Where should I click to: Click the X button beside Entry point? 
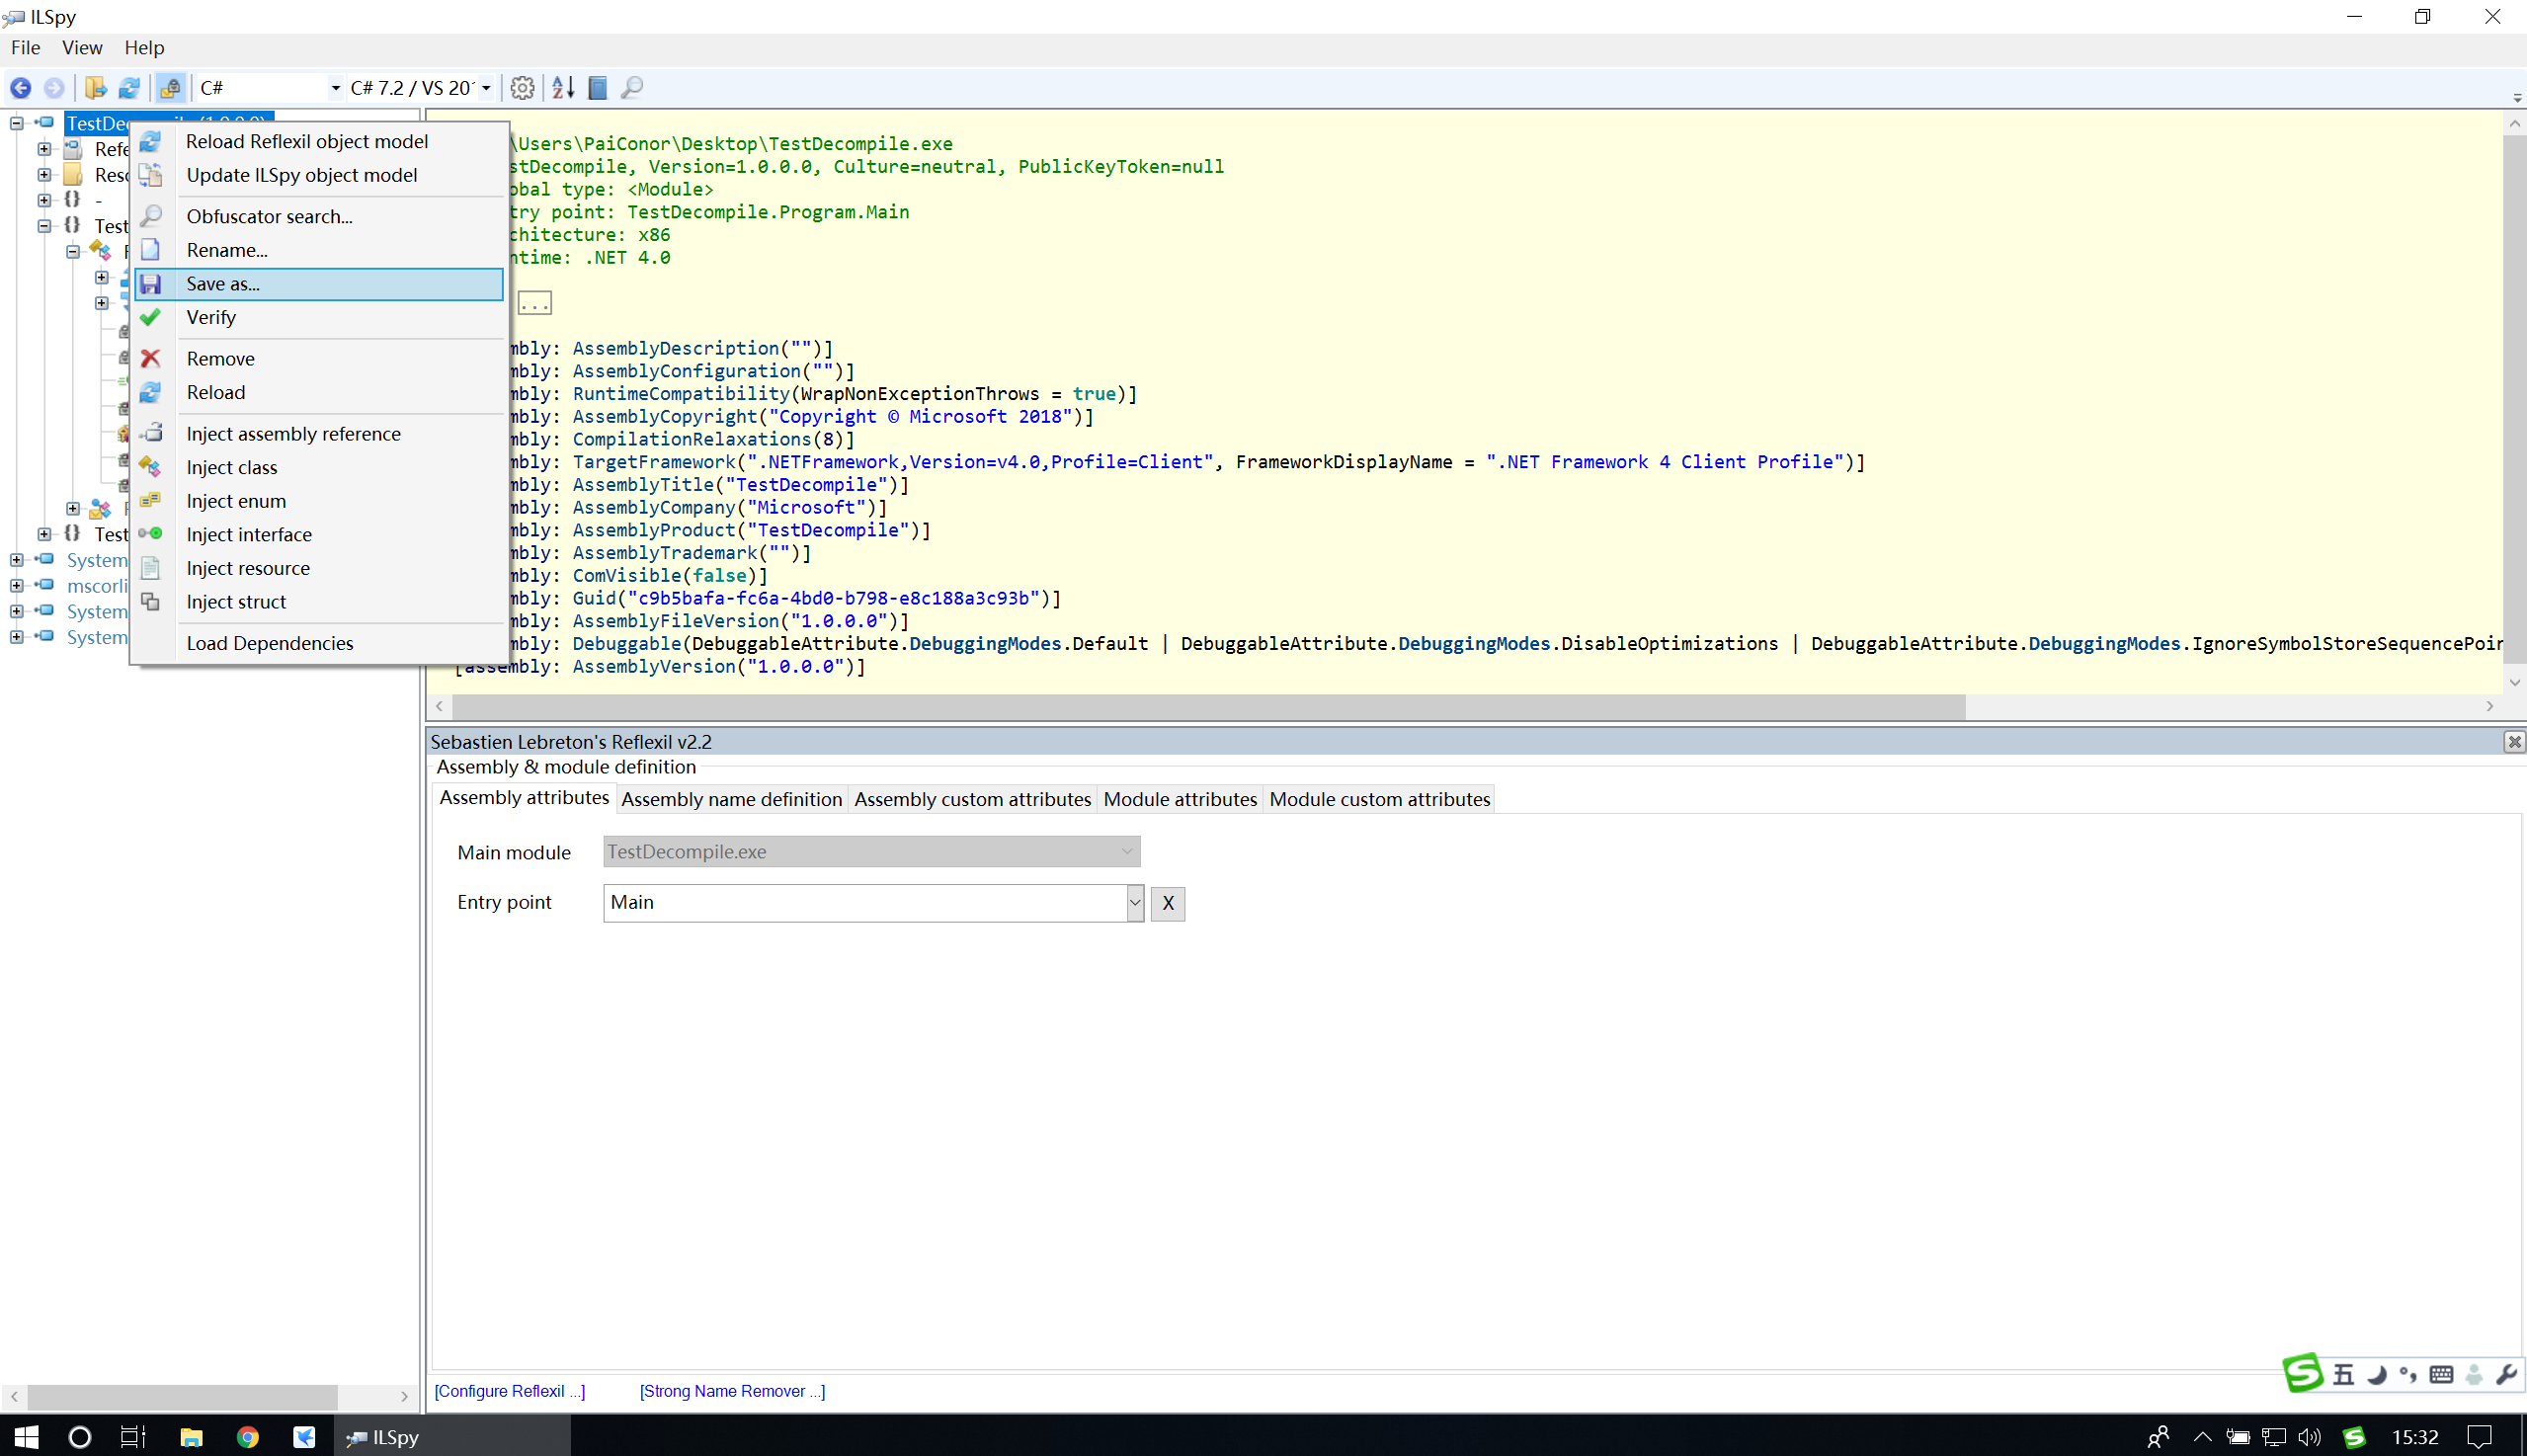click(x=1167, y=903)
